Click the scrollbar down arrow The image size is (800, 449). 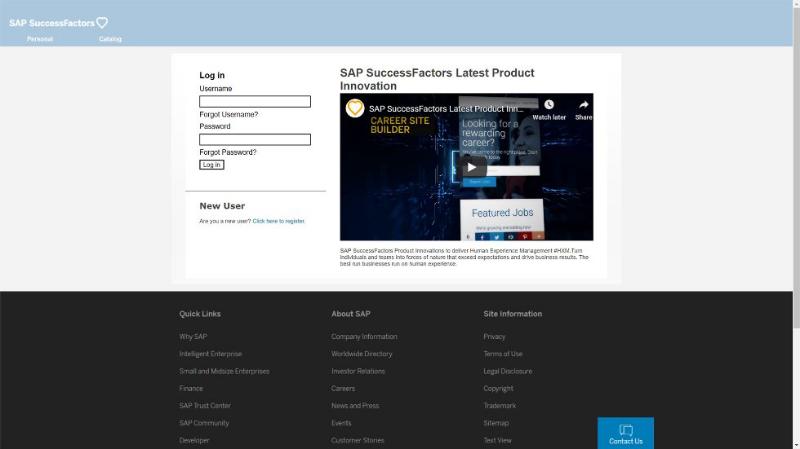click(796, 445)
